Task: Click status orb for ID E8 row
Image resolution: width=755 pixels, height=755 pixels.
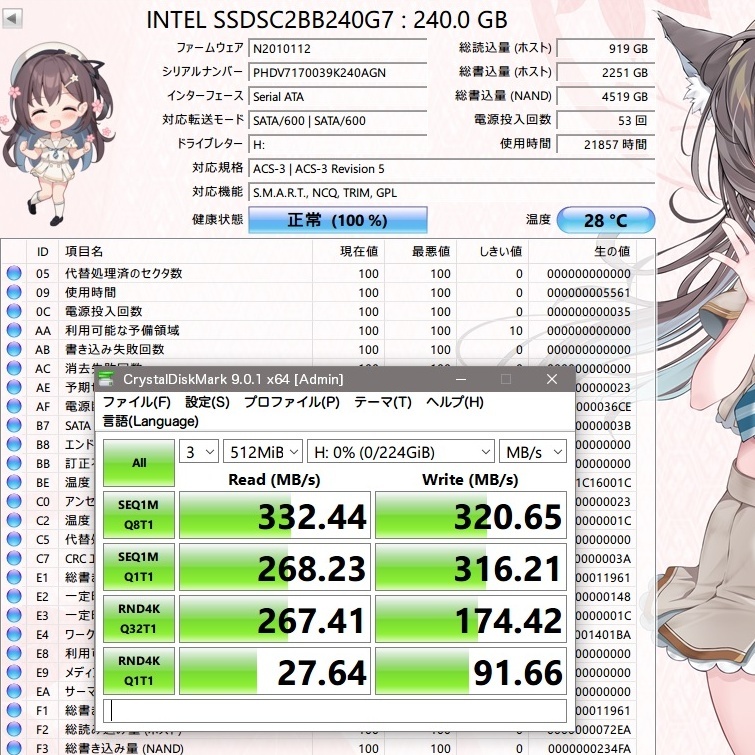Action: [x=14, y=653]
